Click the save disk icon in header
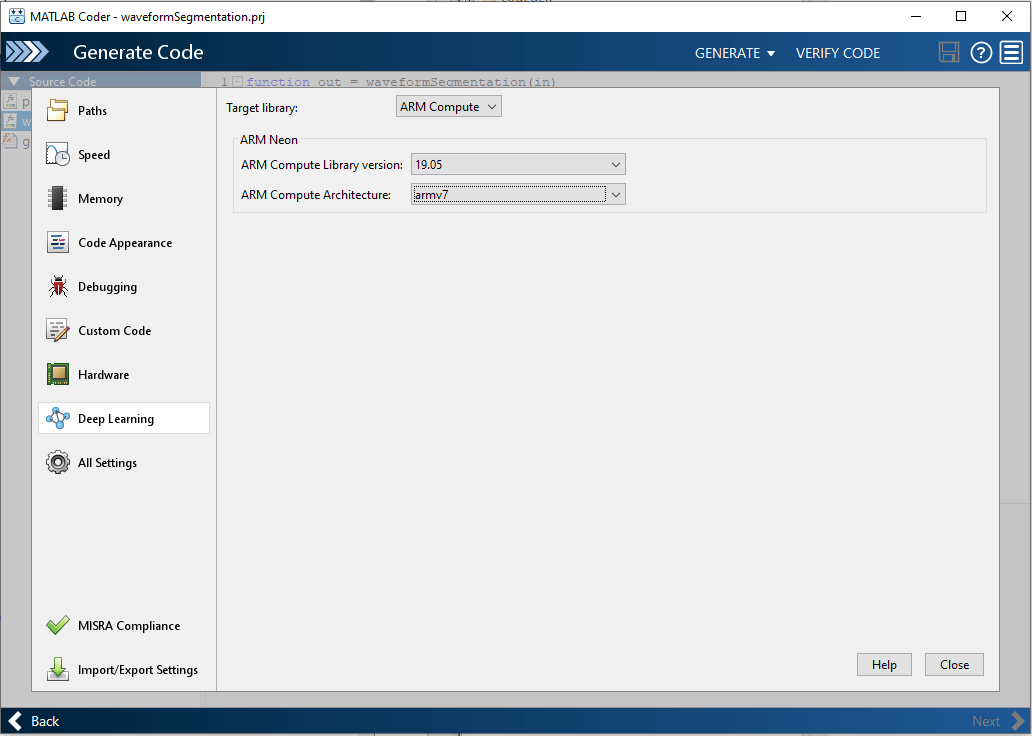1032x736 pixels. 949,53
